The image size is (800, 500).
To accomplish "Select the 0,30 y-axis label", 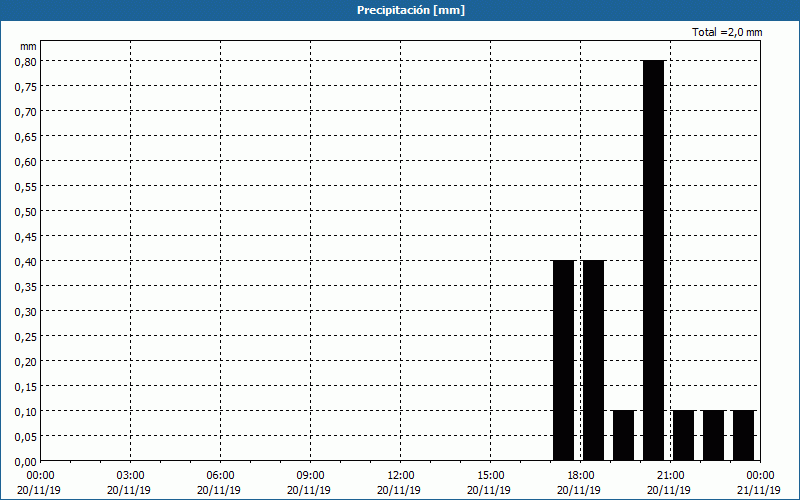I will [26, 312].
